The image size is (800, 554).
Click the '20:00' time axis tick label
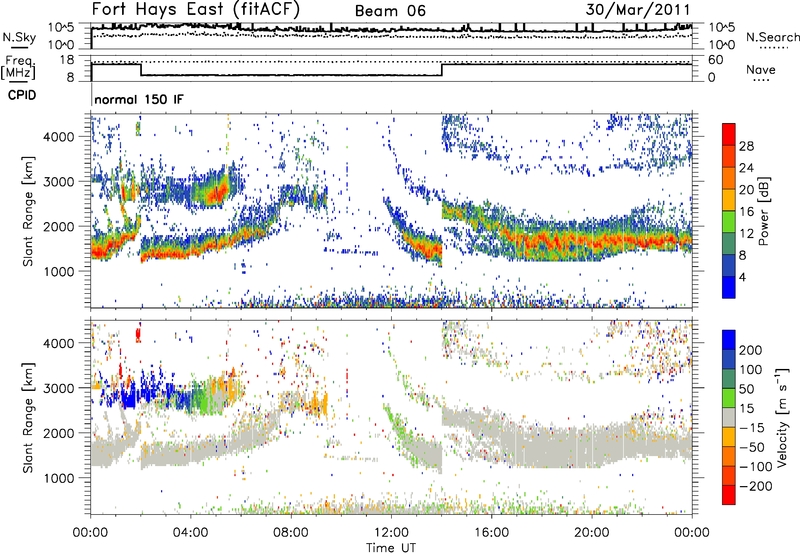pos(591,533)
